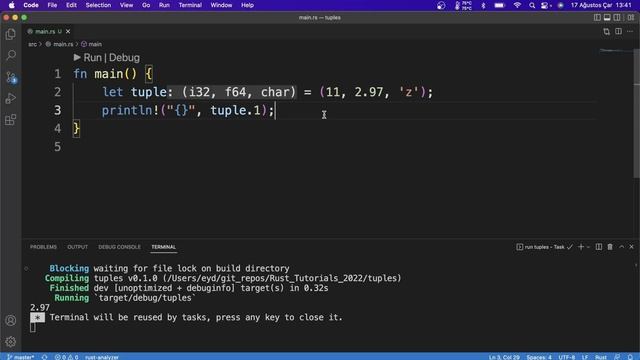
Task: Switch to the OUTPUT panel tab
Action: click(x=78, y=247)
